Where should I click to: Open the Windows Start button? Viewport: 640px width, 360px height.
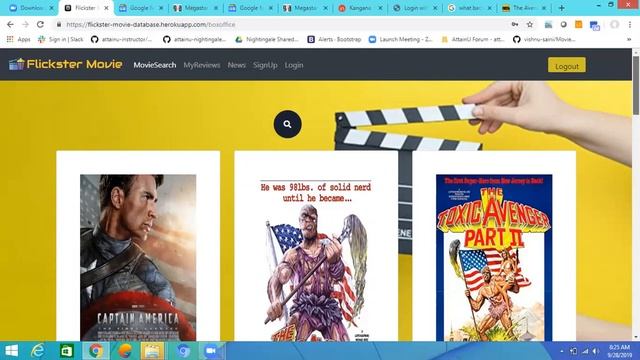[11, 351]
